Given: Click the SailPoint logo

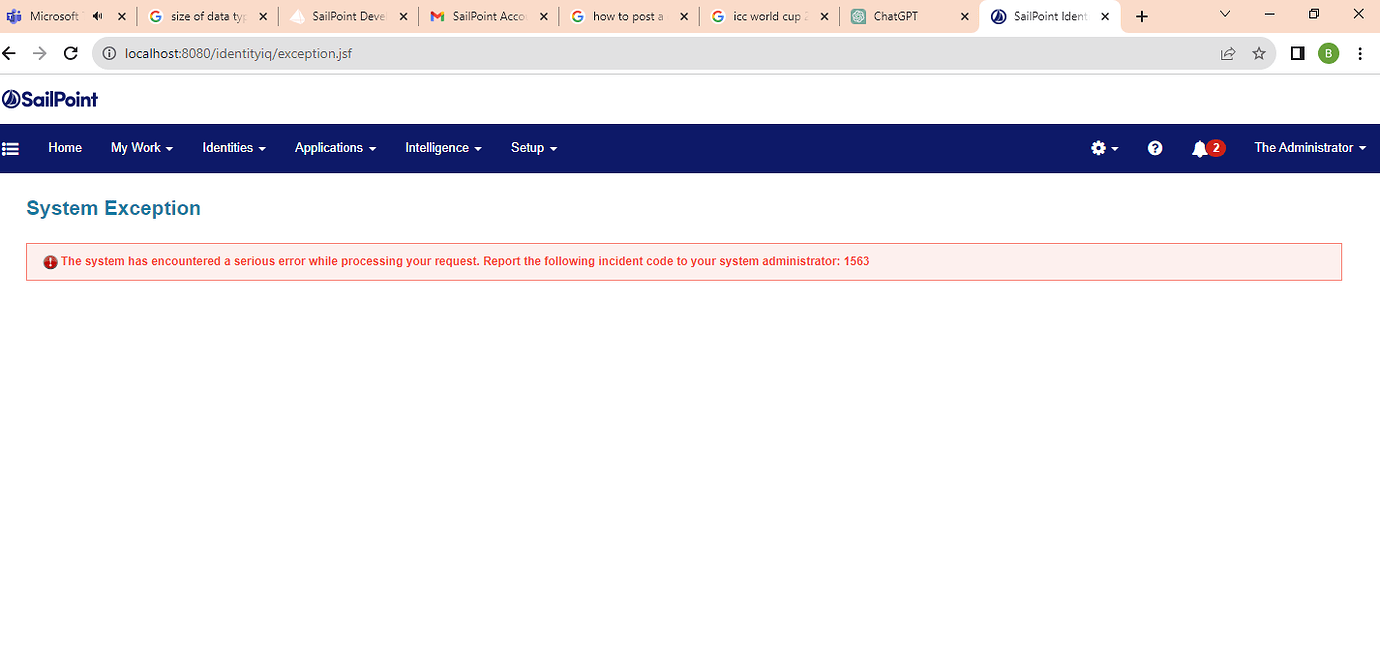Looking at the screenshot, I should click(52, 98).
